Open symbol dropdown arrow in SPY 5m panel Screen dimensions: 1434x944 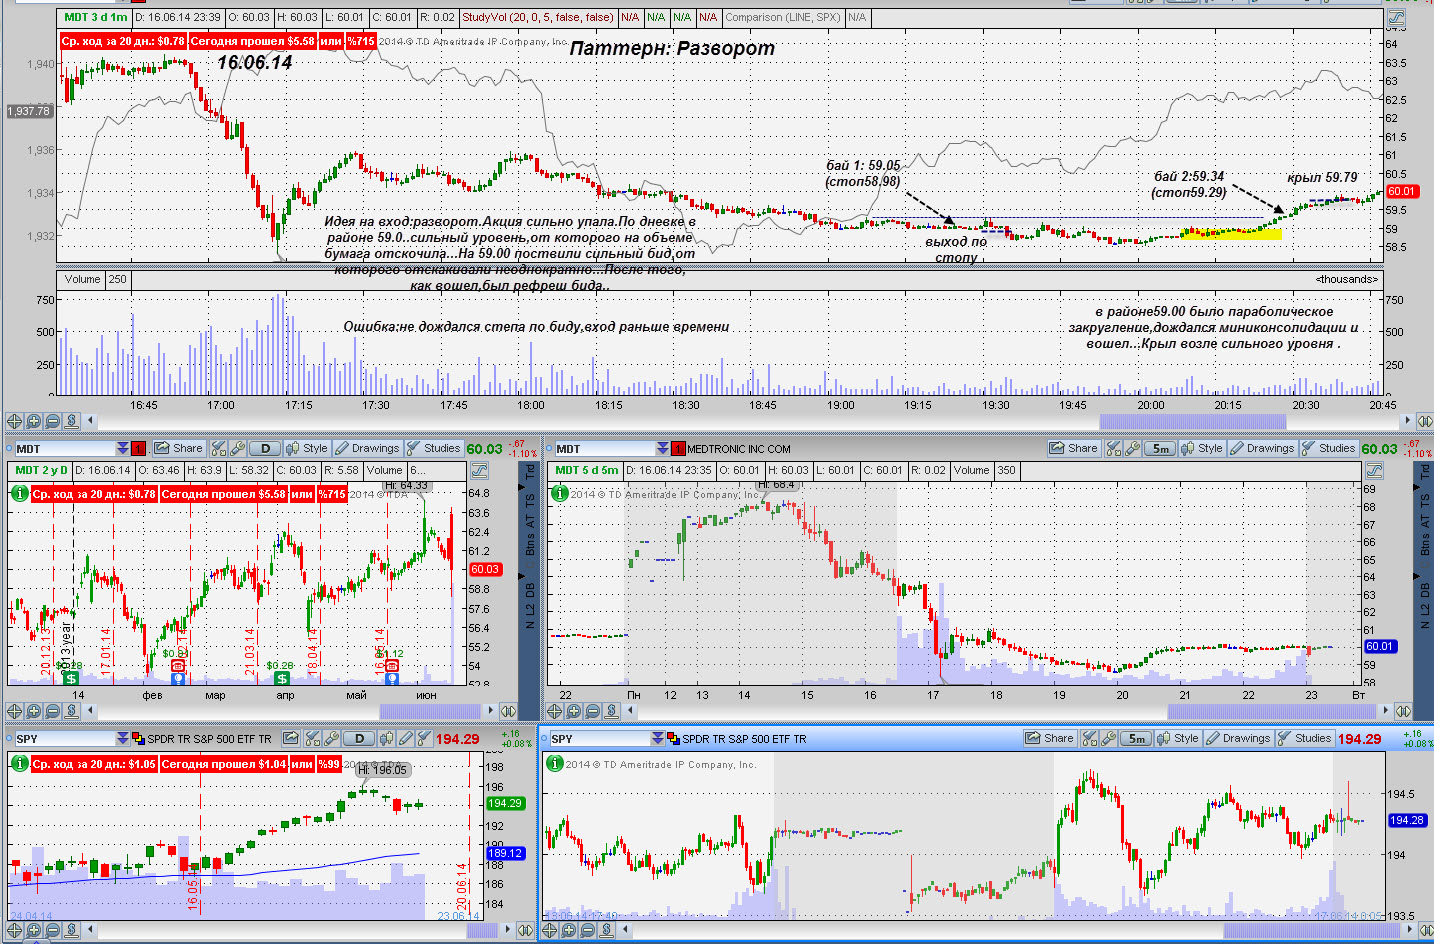pyautogui.click(x=658, y=738)
